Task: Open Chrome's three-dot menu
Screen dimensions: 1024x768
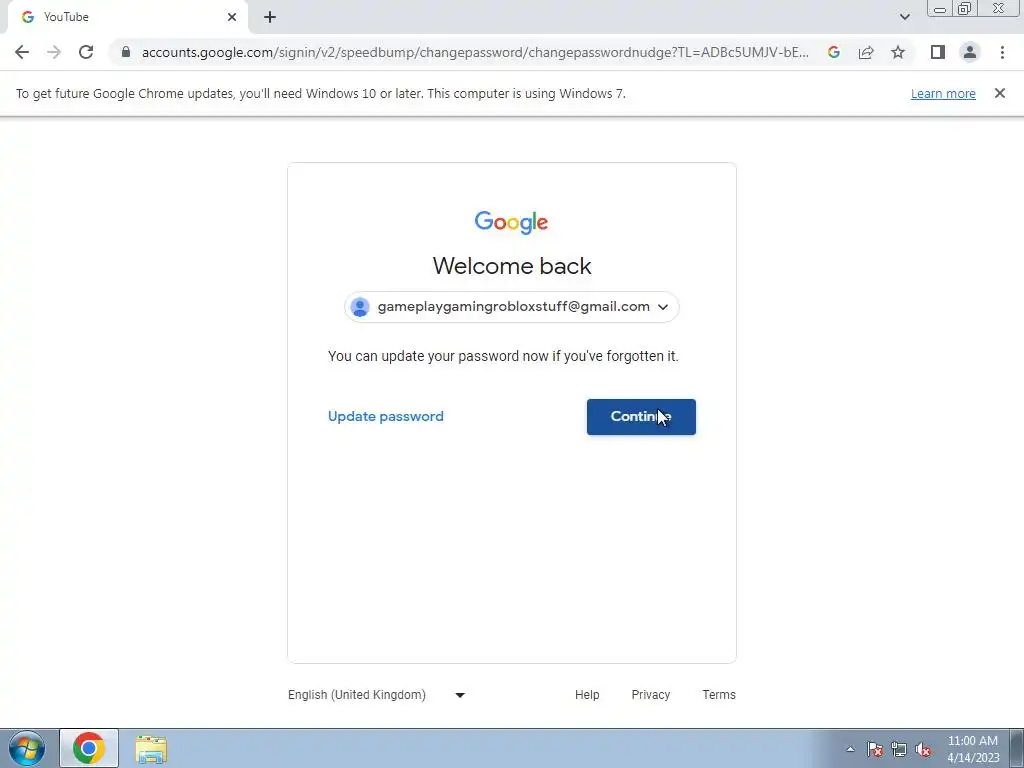Action: (x=1002, y=52)
